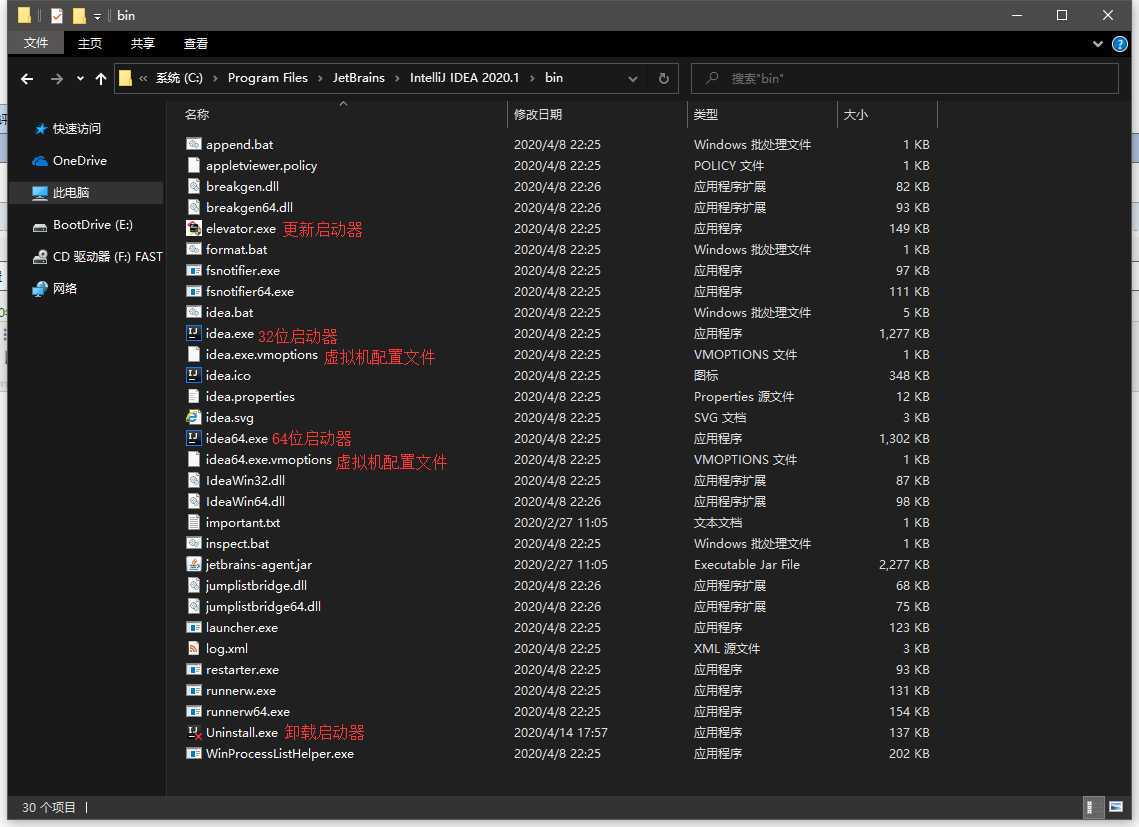Image resolution: width=1139 pixels, height=827 pixels.
Task: Click the WinProcessListHelper.exe file icon
Action: 193,754
